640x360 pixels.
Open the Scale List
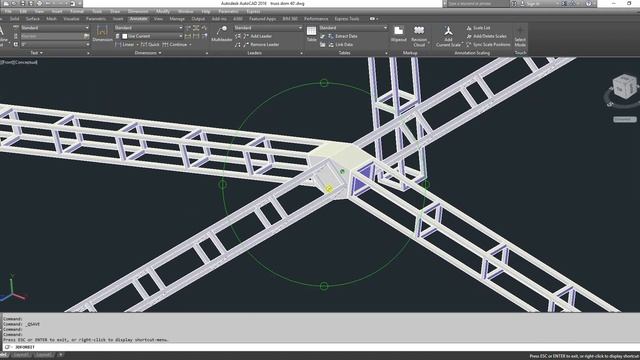click(x=478, y=28)
